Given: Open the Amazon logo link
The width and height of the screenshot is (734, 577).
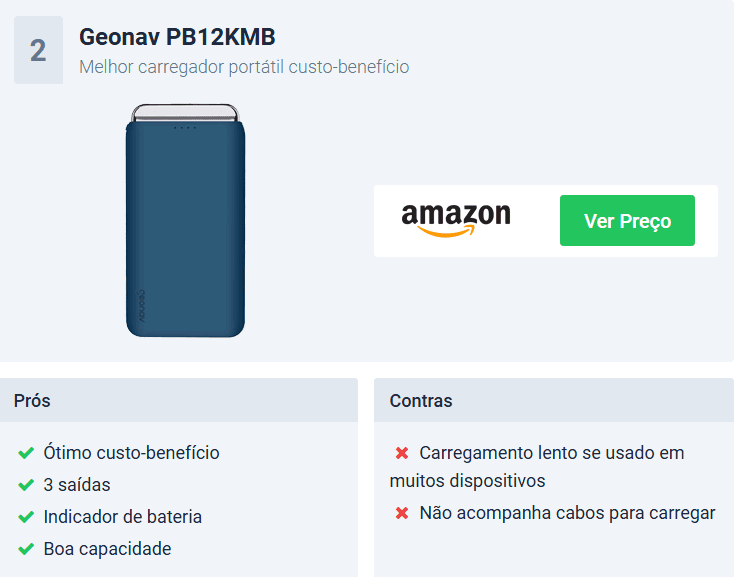Looking at the screenshot, I should pyautogui.click(x=456, y=220).
